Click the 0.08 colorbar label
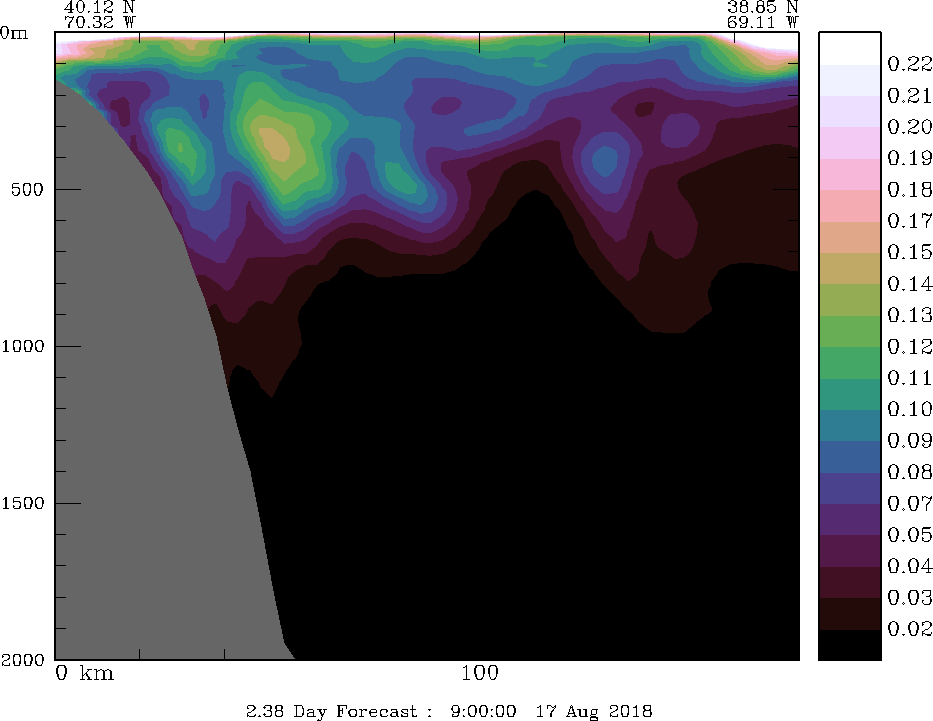Viewport: 933px width, 721px height. coord(910,472)
